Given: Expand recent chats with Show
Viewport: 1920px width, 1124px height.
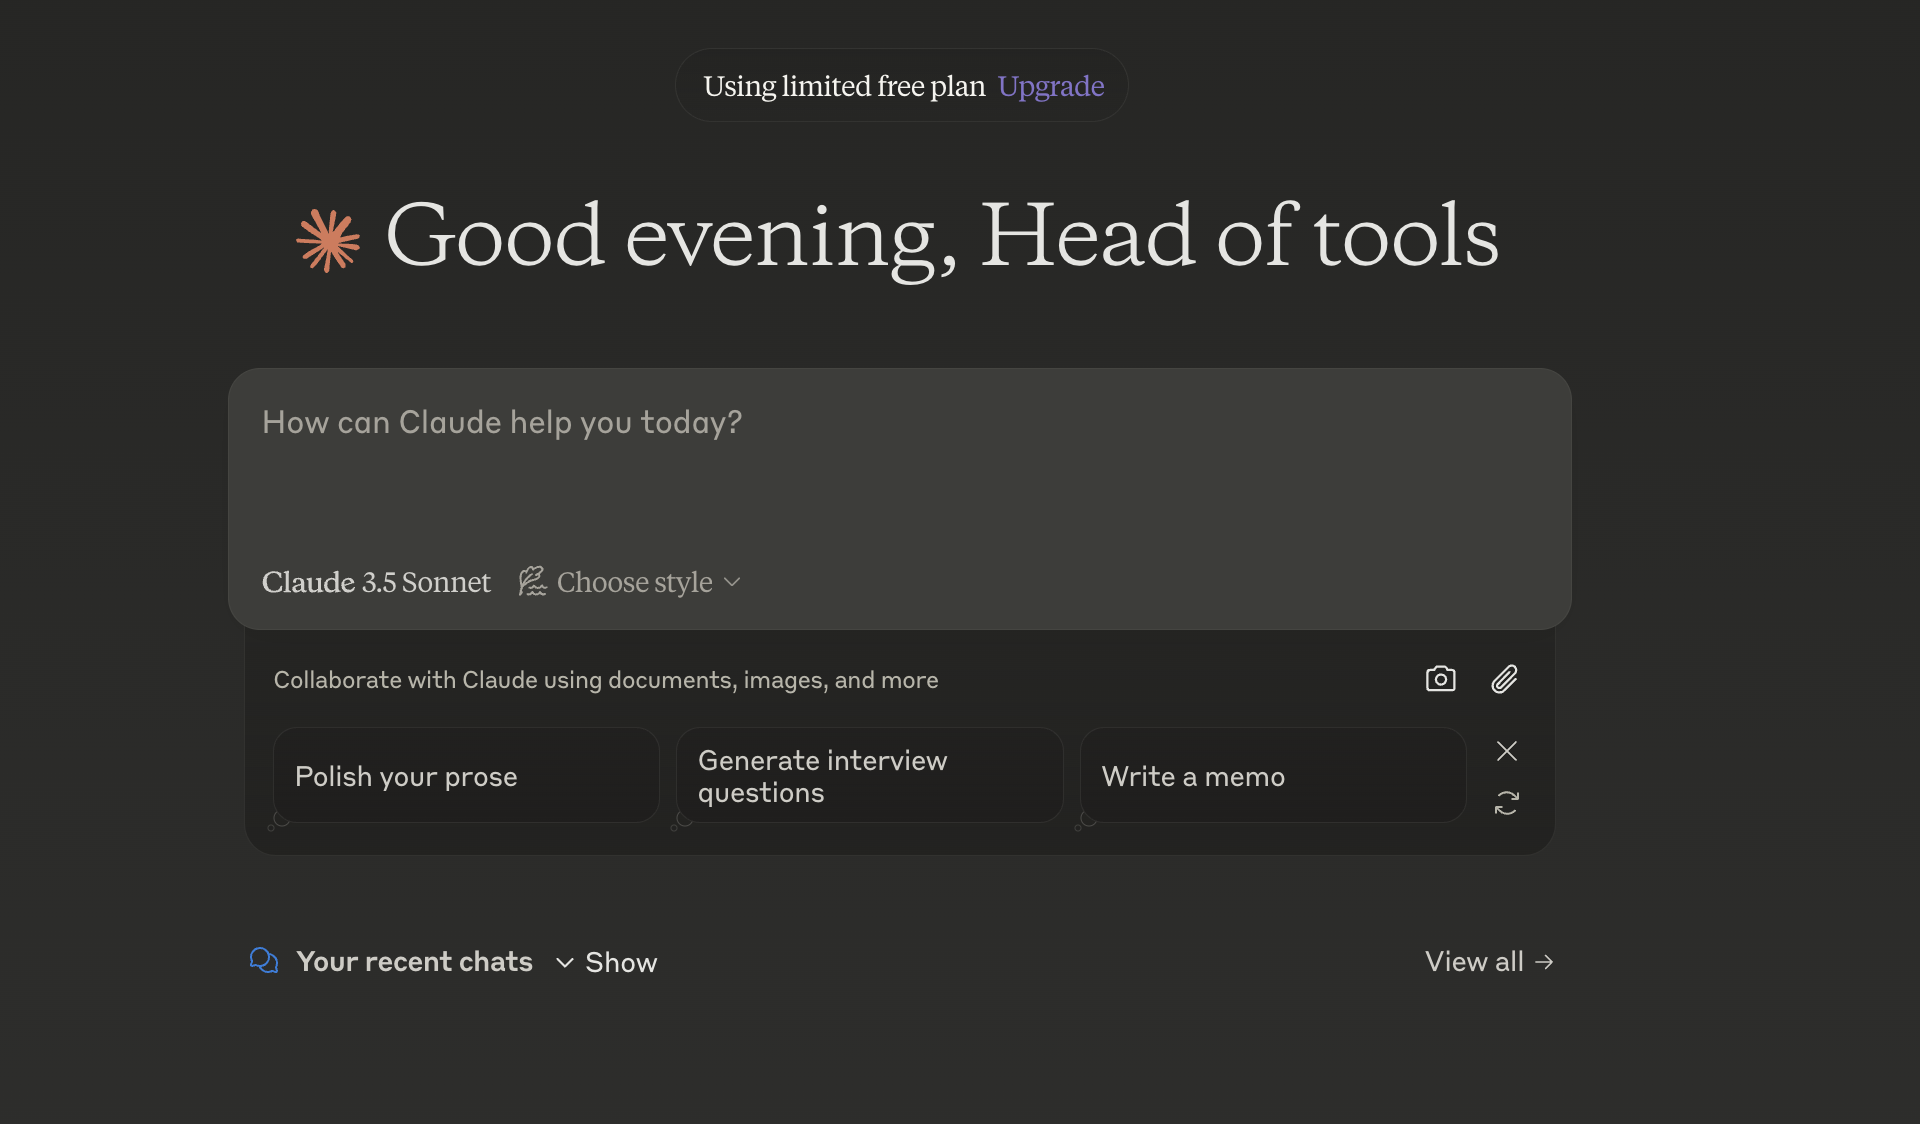Looking at the screenshot, I should pyautogui.click(x=607, y=962).
